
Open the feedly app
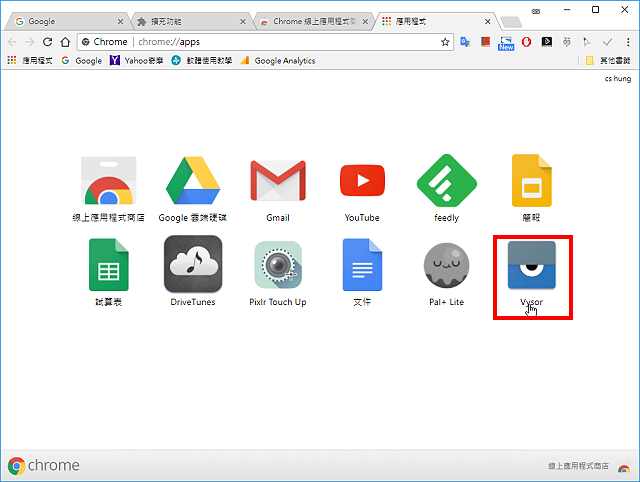point(447,180)
